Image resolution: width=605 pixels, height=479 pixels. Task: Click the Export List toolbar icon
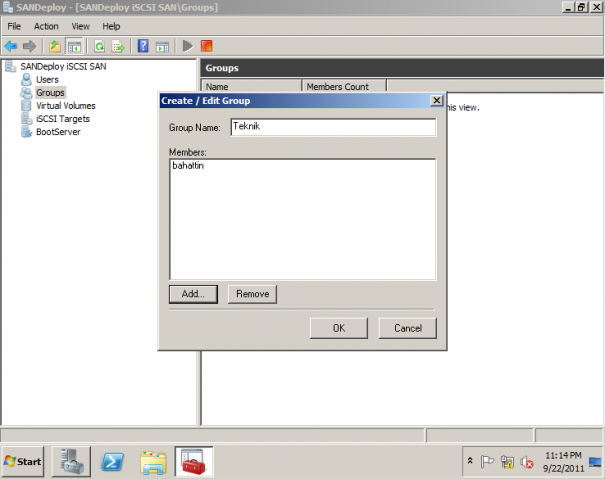click(x=118, y=46)
